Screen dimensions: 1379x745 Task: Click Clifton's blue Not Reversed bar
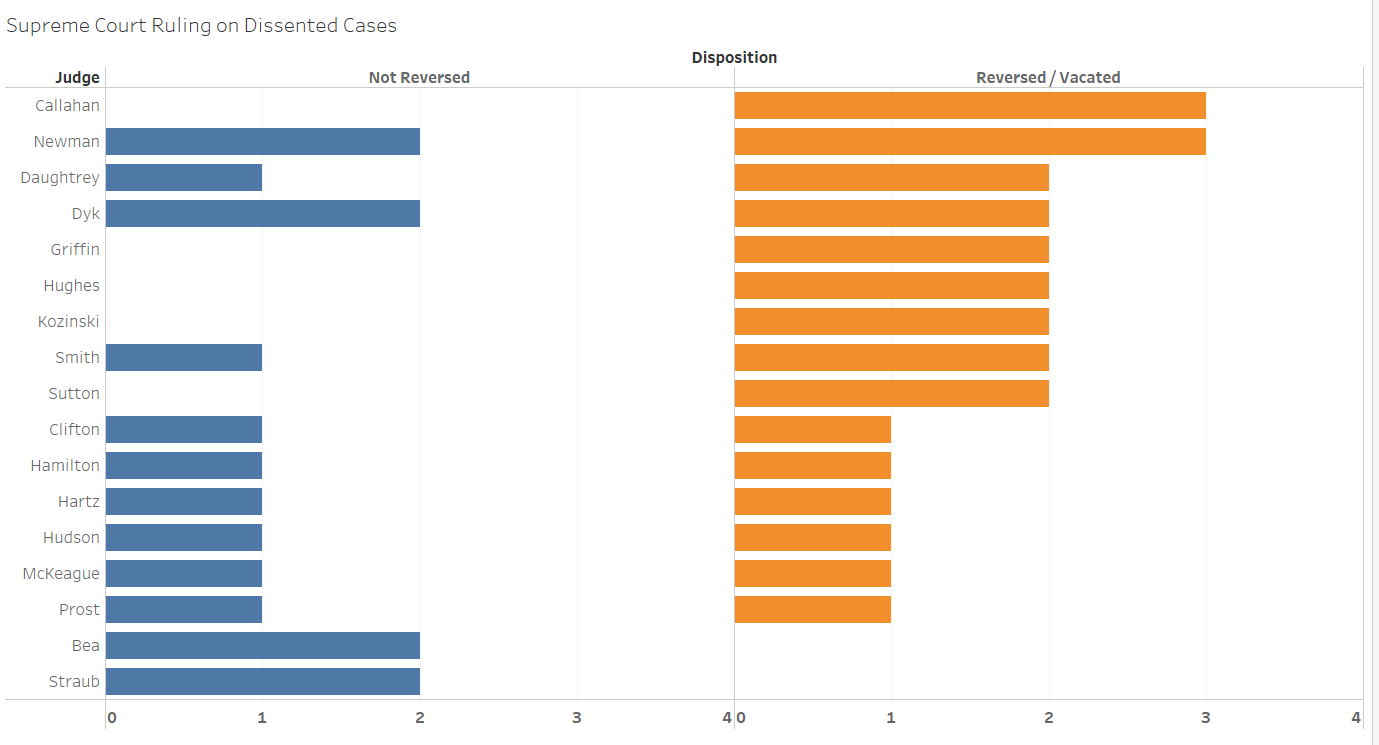pos(184,429)
